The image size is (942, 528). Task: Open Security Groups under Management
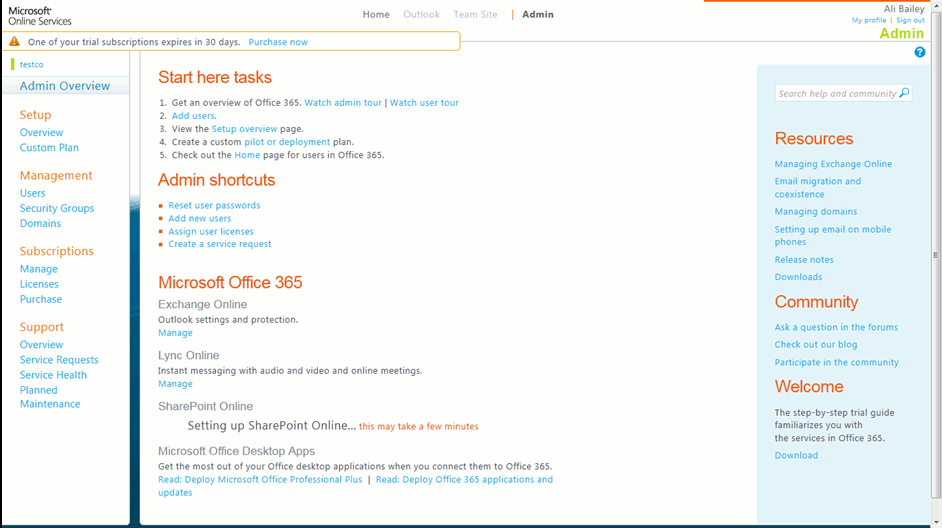click(x=57, y=208)
